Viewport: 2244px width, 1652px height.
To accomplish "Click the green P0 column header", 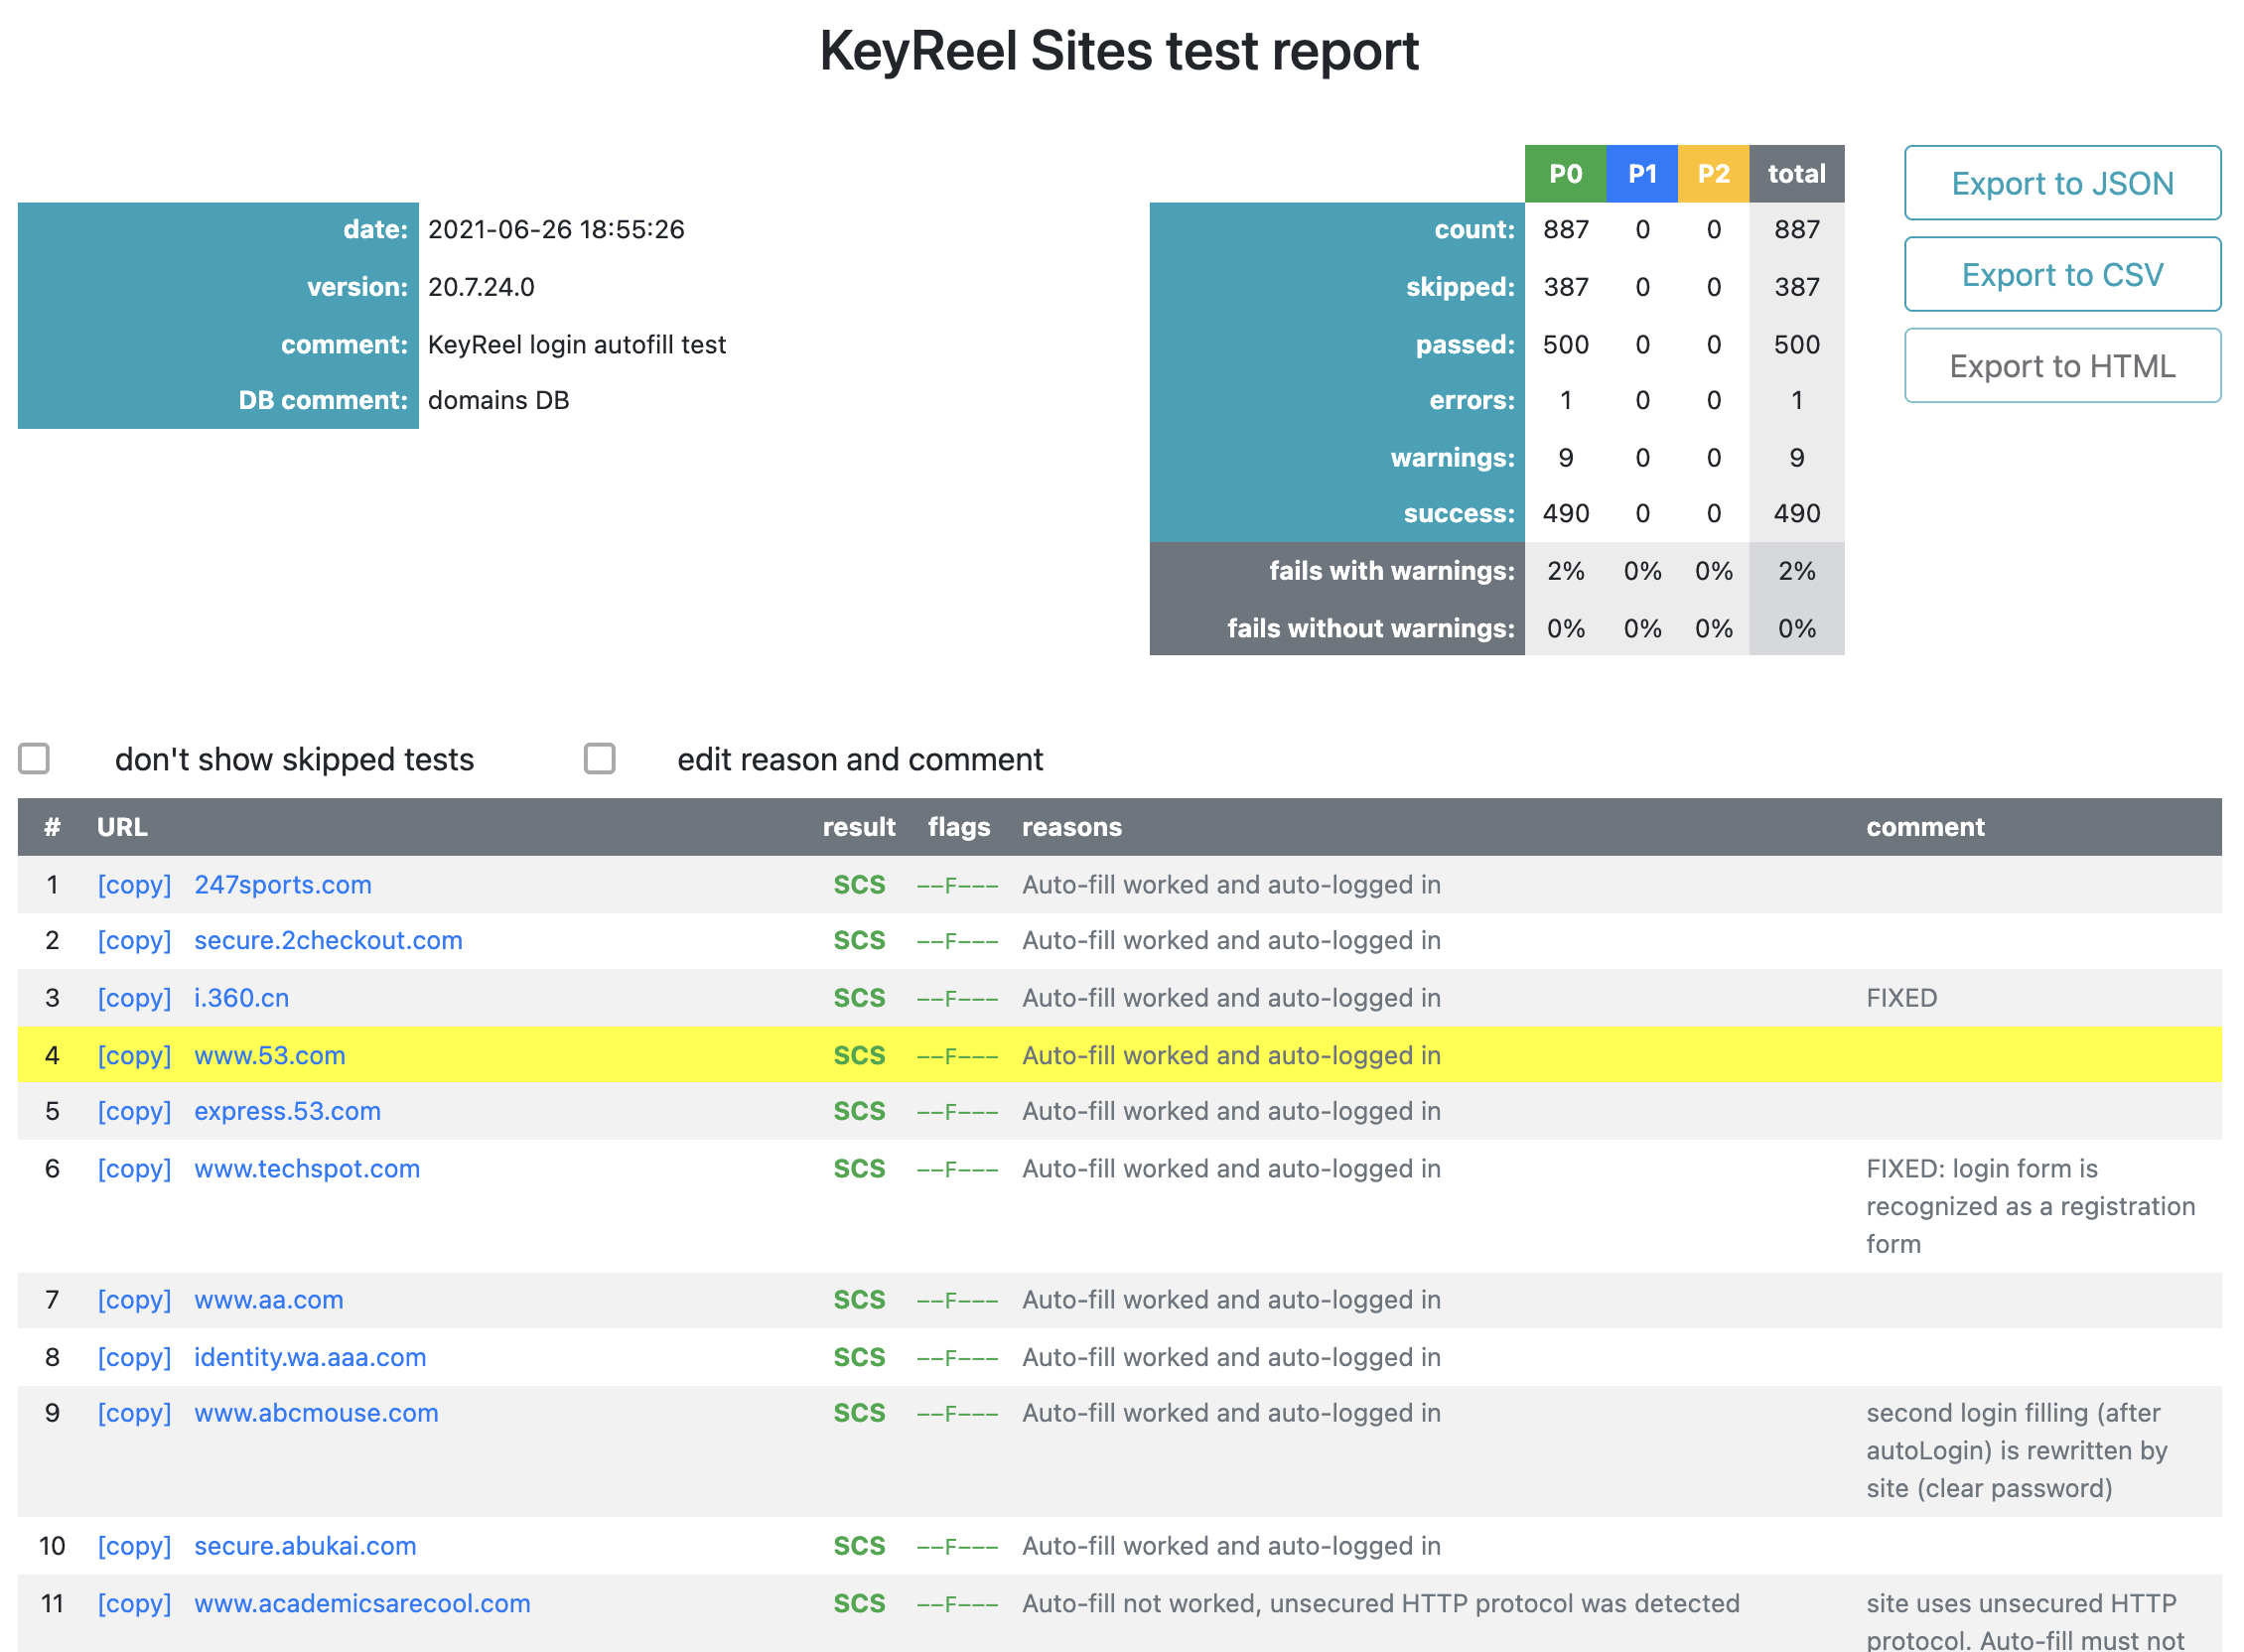I will [x=1565, y=174].
